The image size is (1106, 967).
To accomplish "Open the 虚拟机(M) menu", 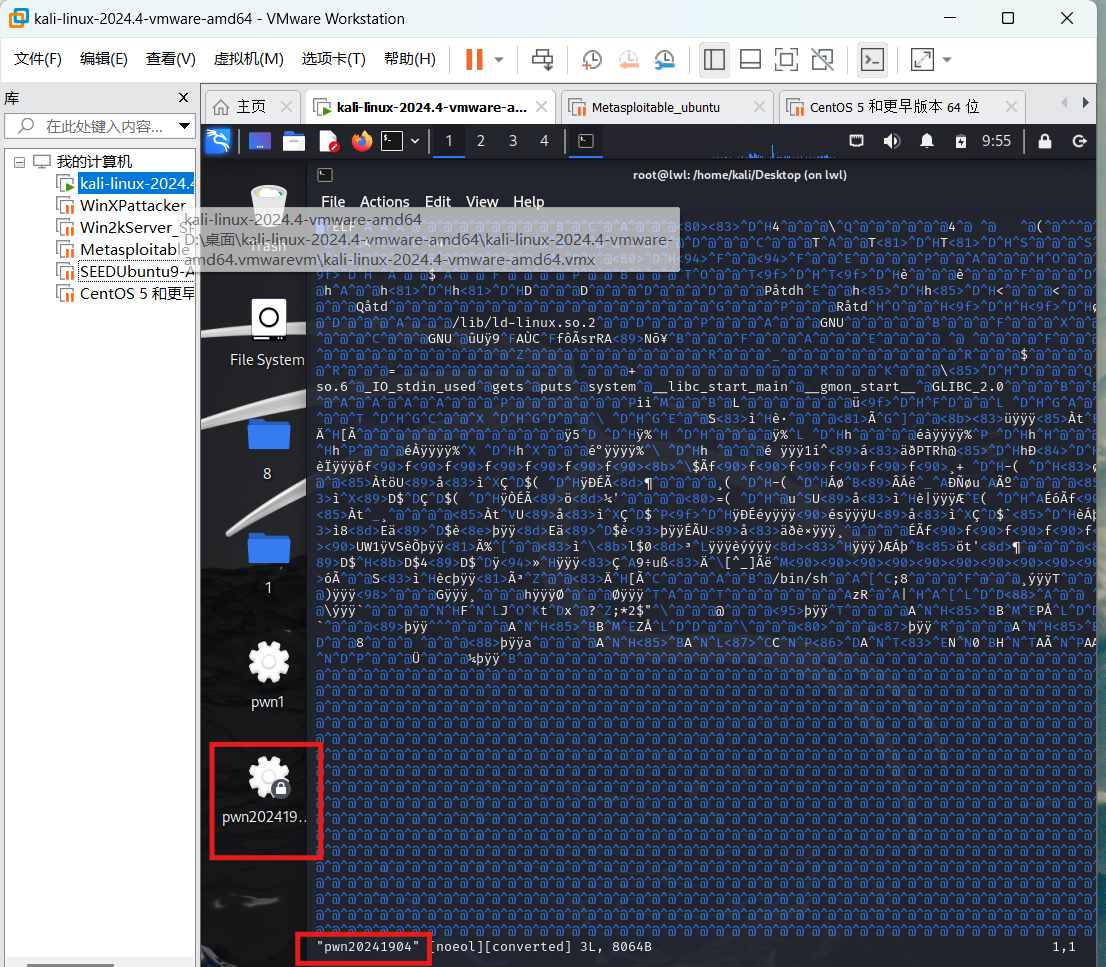I will pyautogui.click(x=248, y=59).
